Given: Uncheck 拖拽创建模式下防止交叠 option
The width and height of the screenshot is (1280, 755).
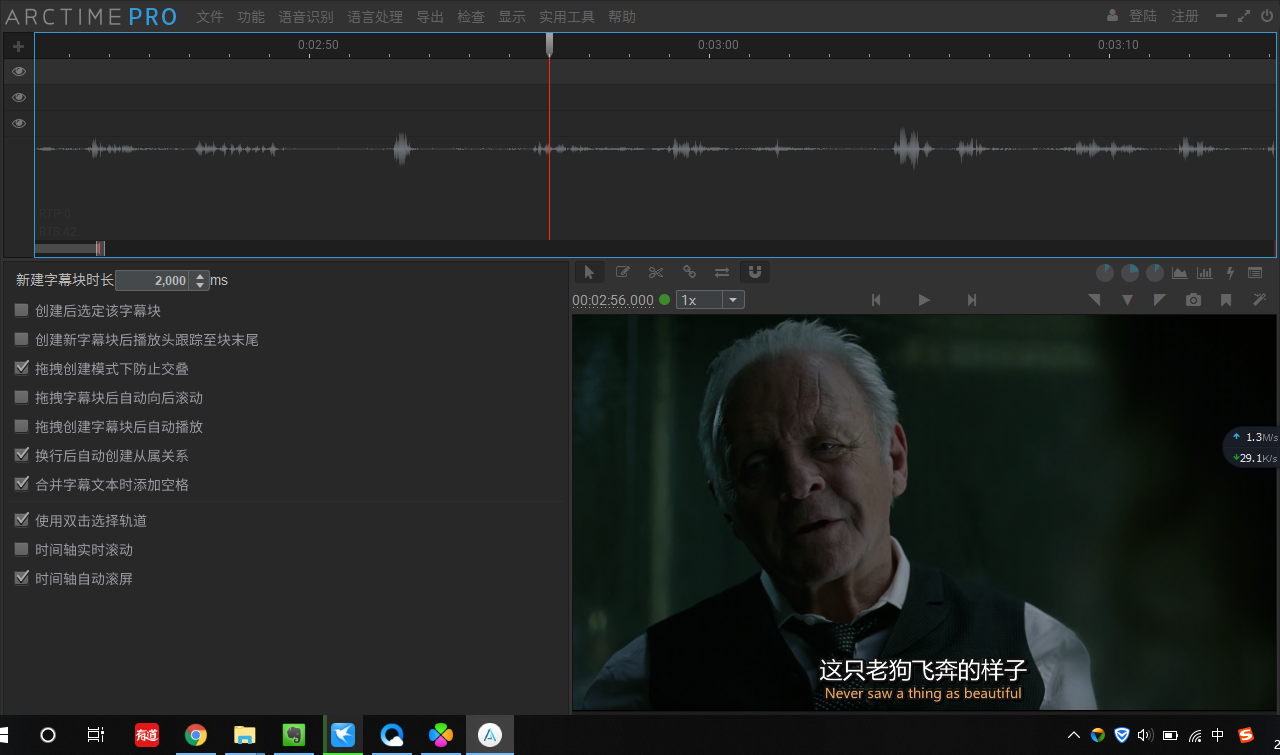Looking at the screenshot, I should click(x=22, y=369).
